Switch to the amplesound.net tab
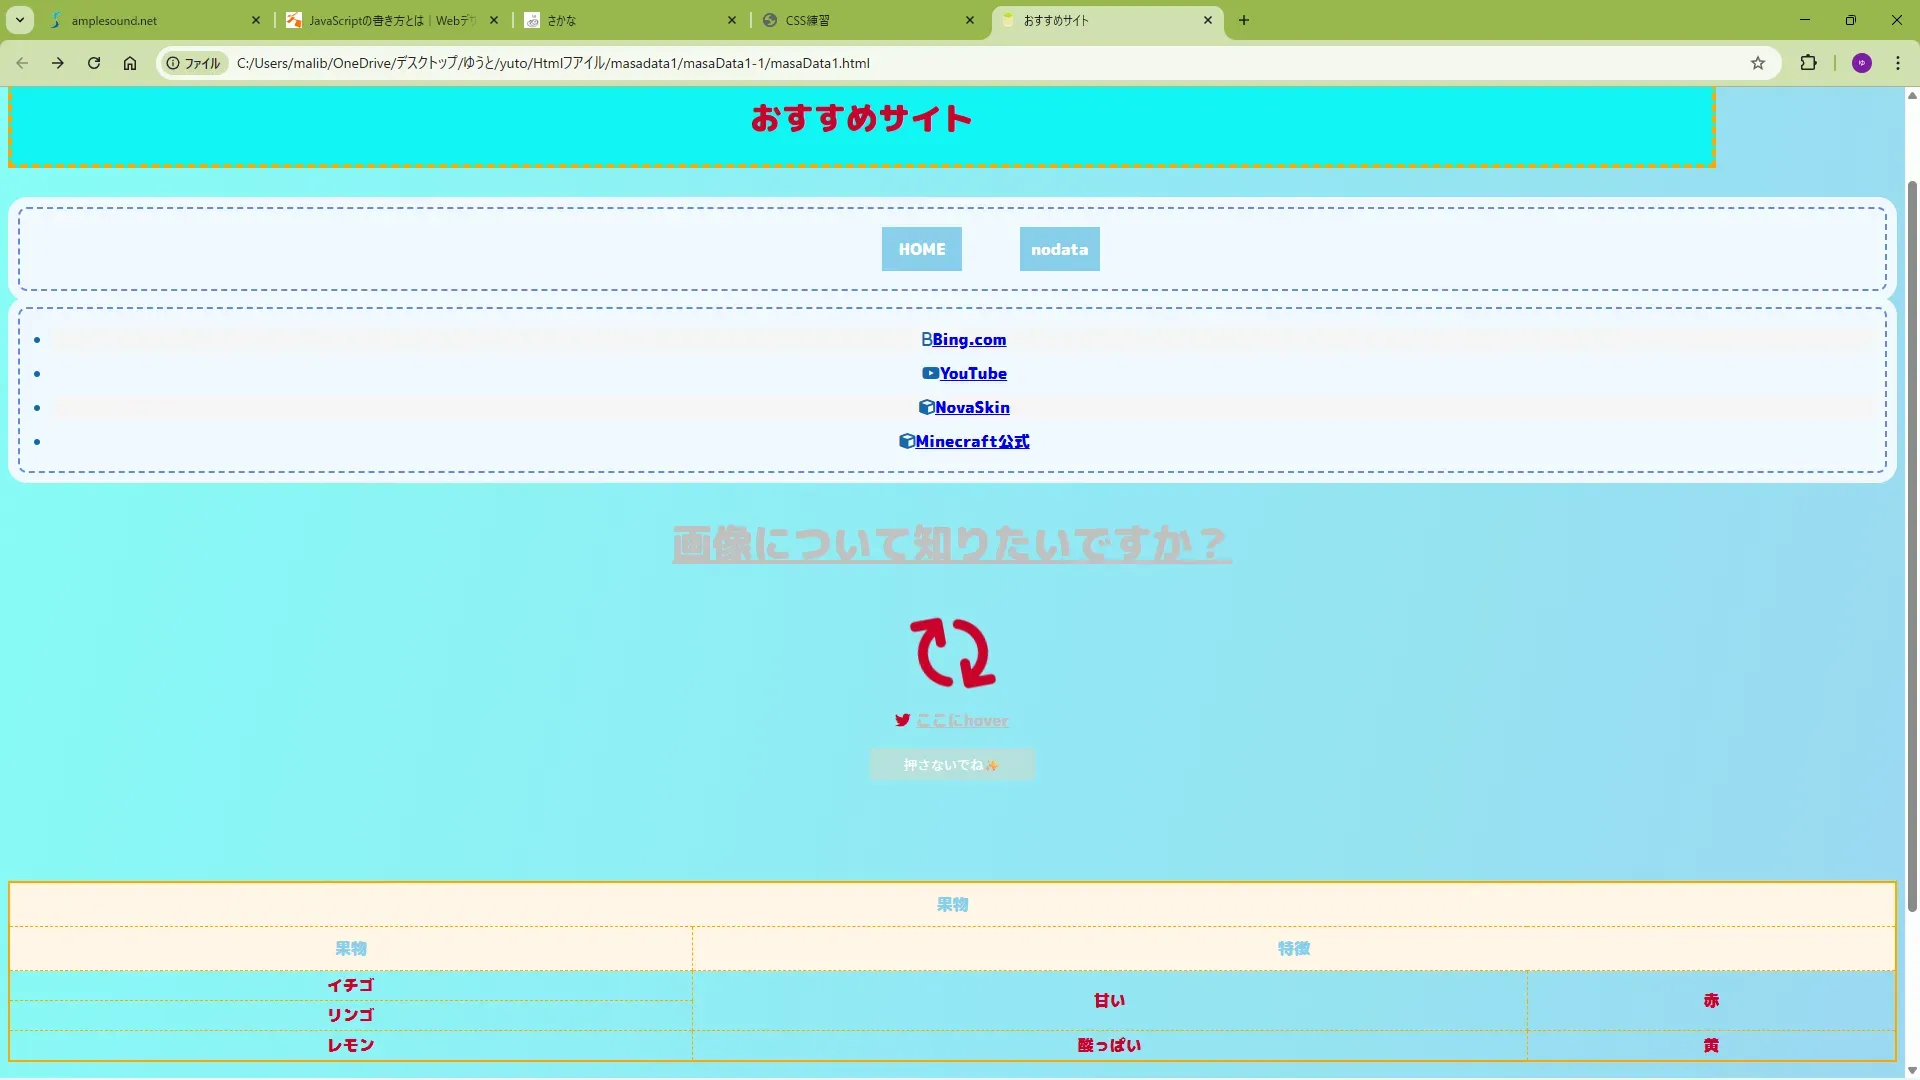 tap(150, 20)
